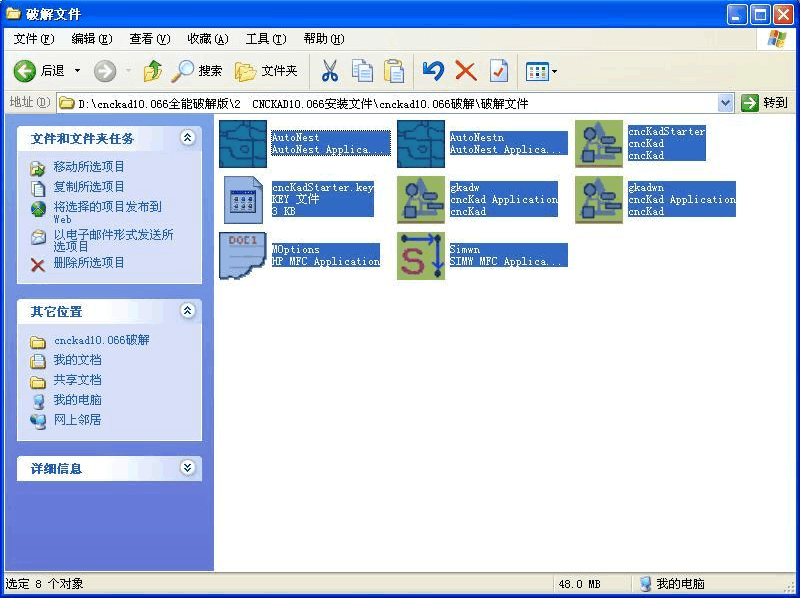This screenshot has width=801, height=598.
Task: Click the Paste clipboard icon
Action: (394, 71)
